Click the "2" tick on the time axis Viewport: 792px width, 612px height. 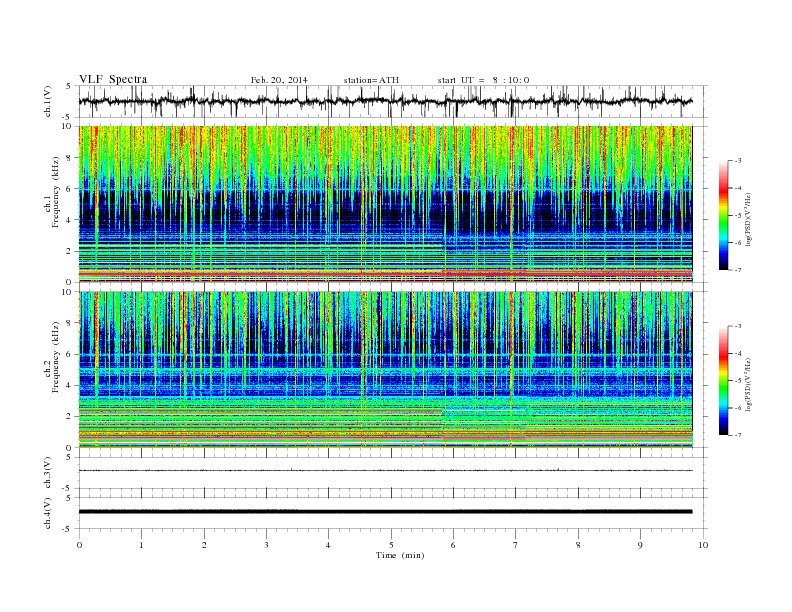(x=204, y=545)
